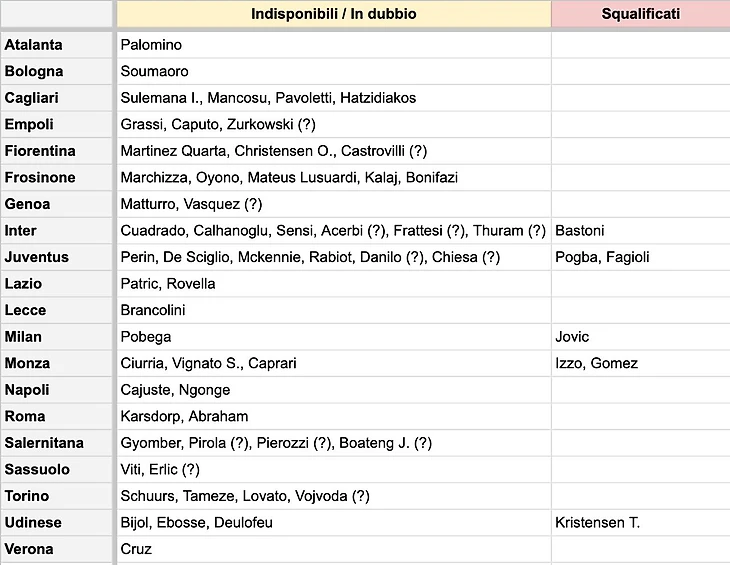Image resolution: width=730 pixels, height=565 pixels.
Task: Select the Torino unavailable players cell
Action: (x=334, y=496)
